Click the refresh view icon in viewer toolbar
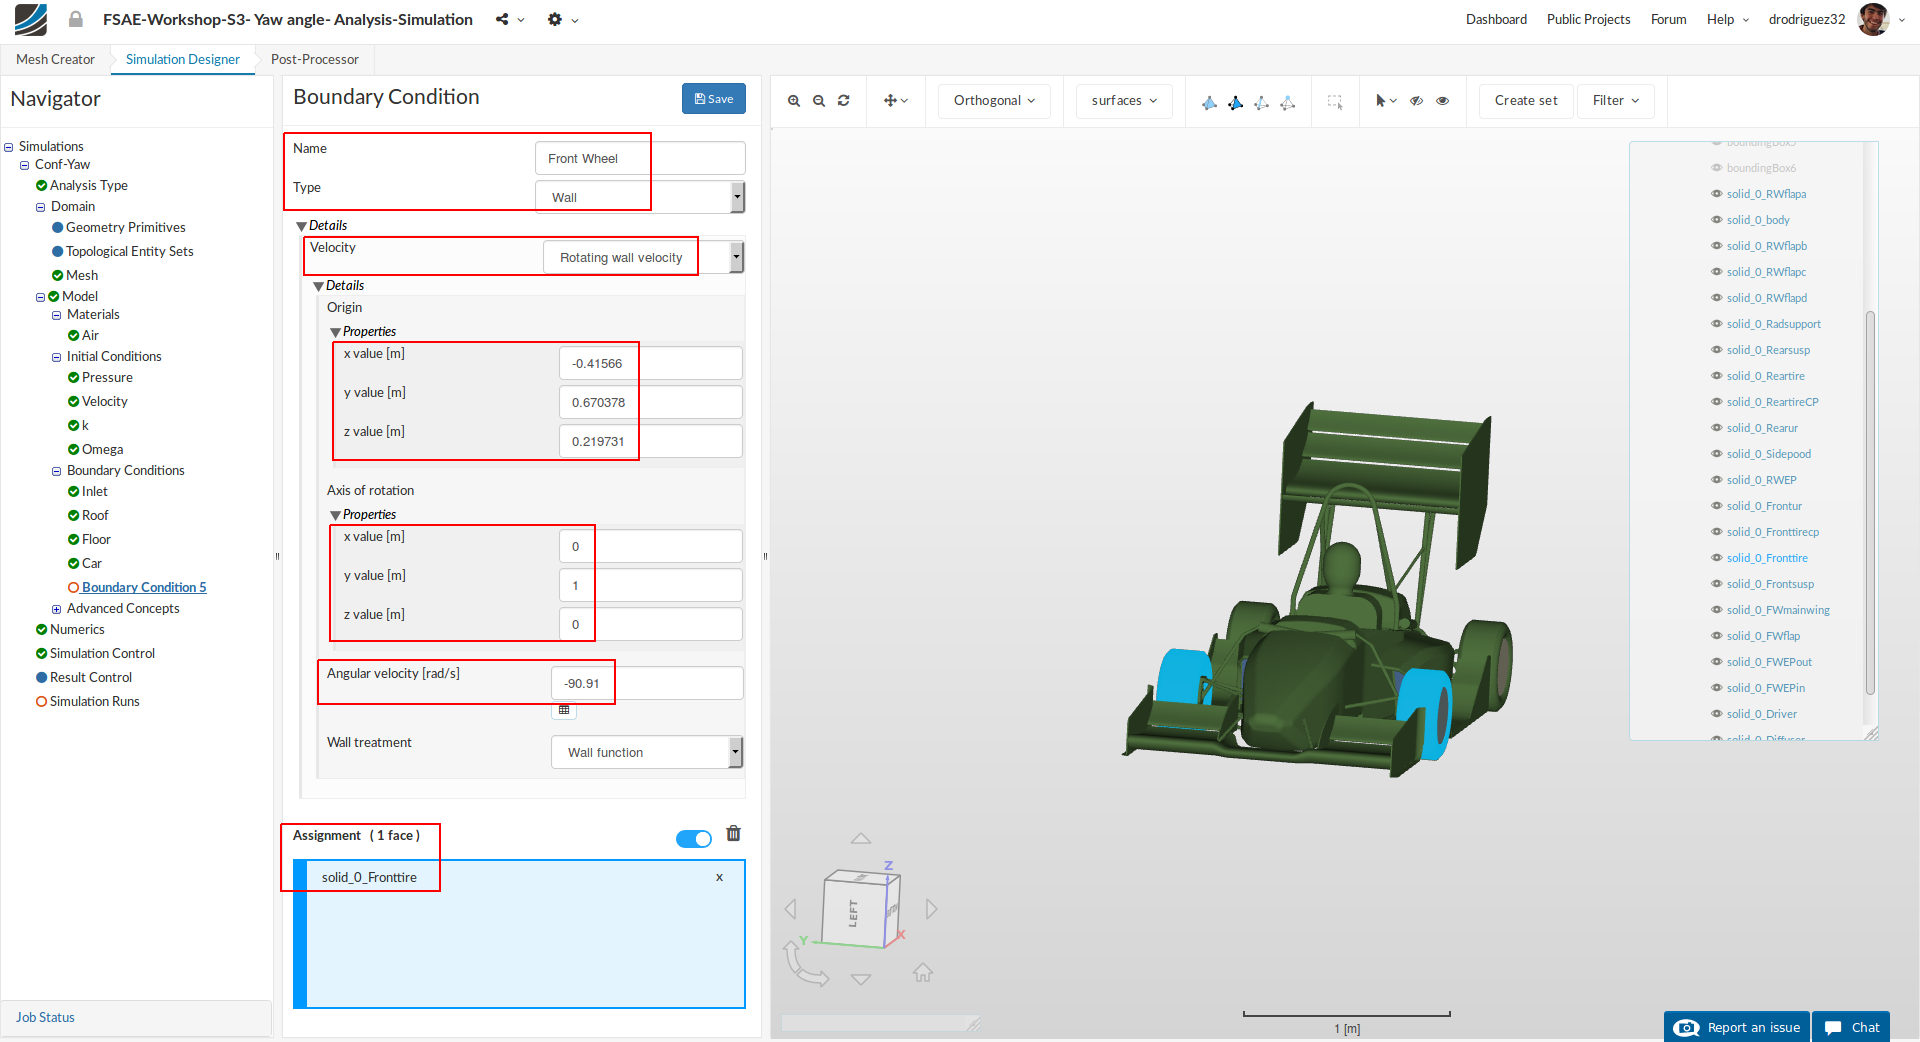 pos(844,101)
